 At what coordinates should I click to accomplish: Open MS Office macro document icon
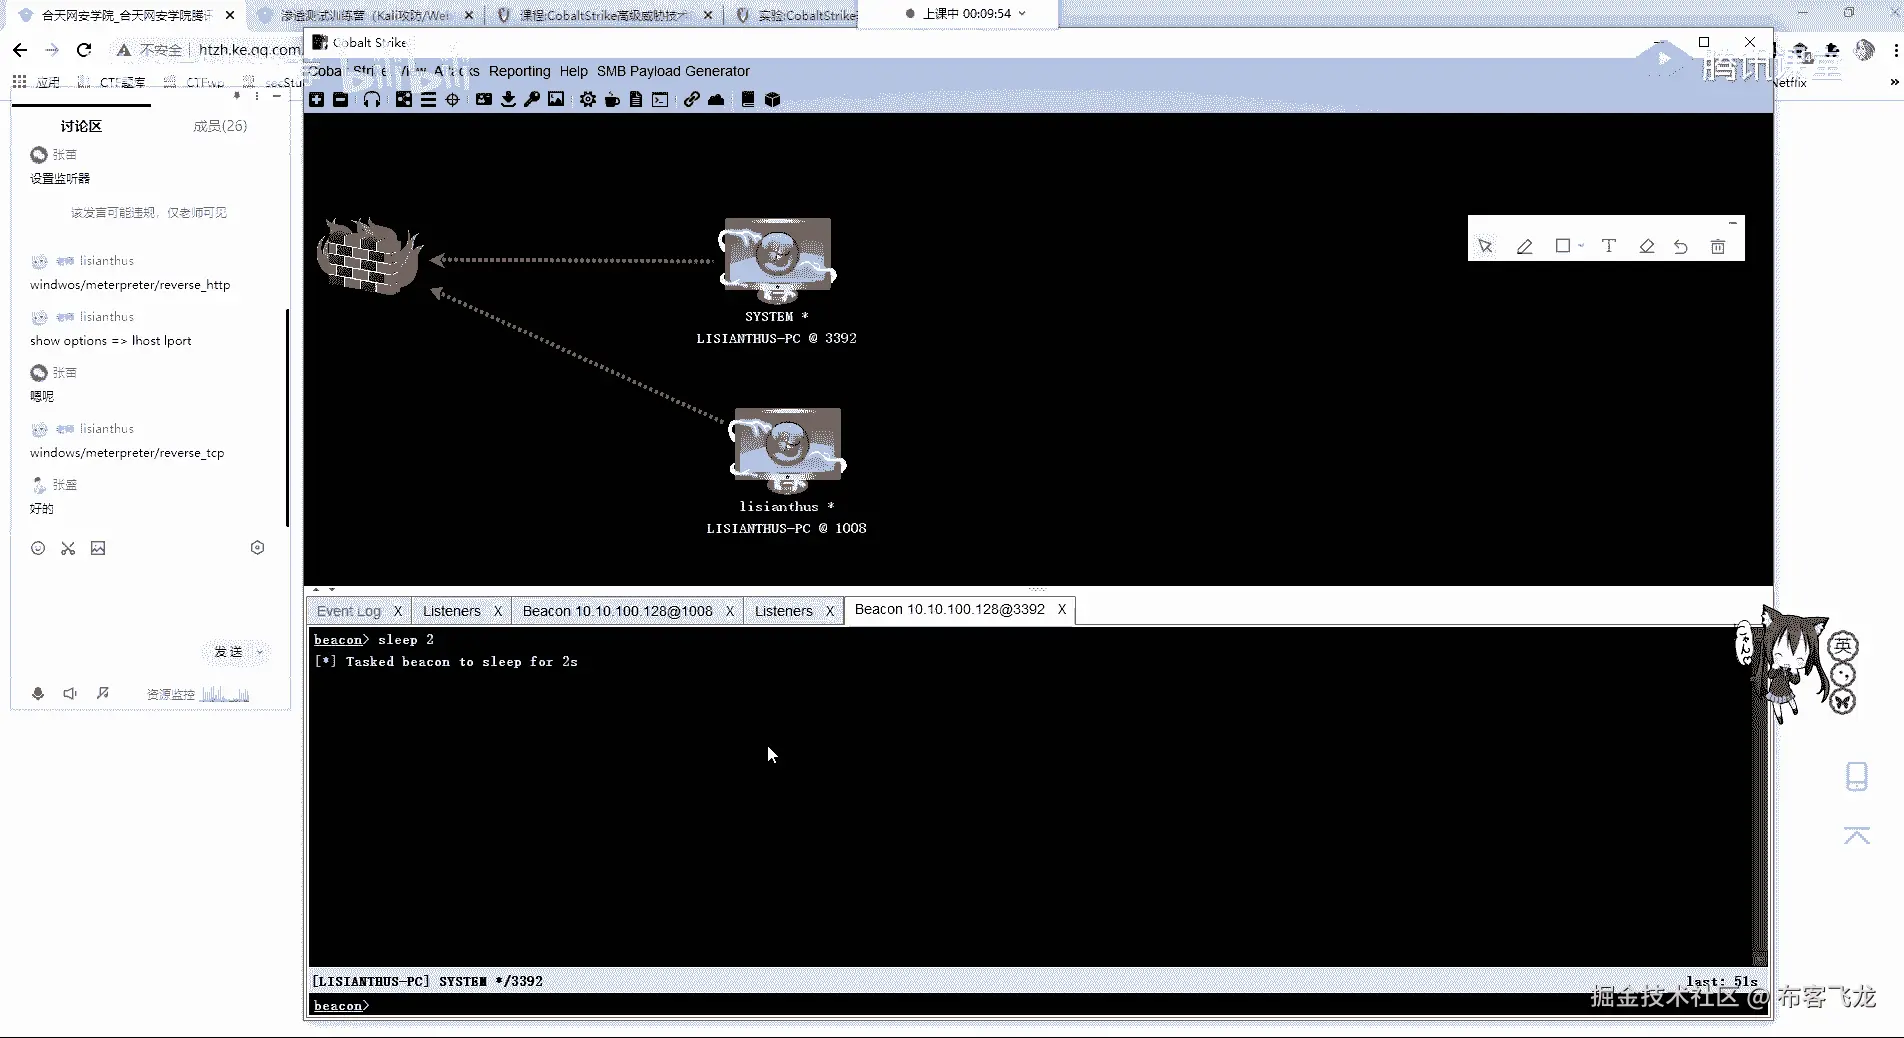(636, 99)
